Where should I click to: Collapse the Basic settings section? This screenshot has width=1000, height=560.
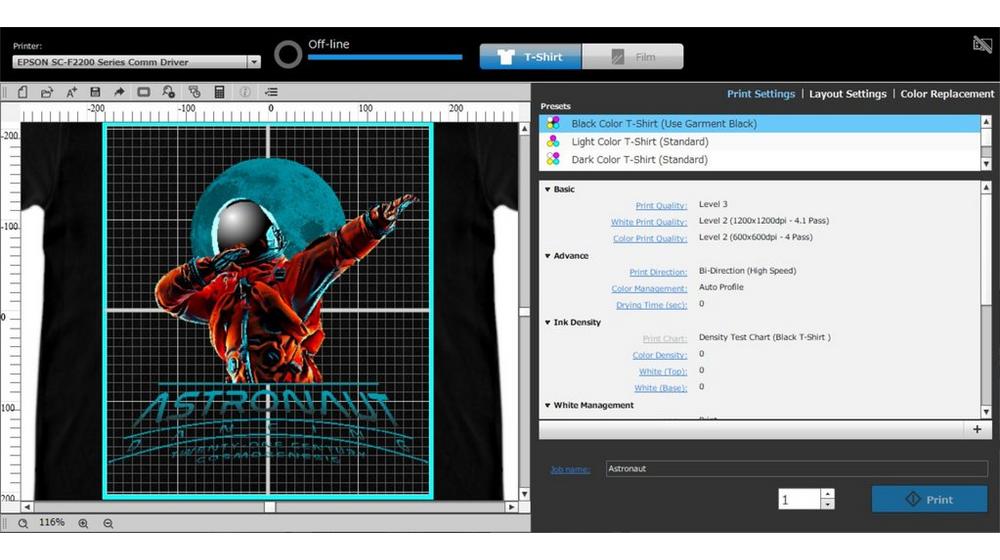click(x=548, y=189)
